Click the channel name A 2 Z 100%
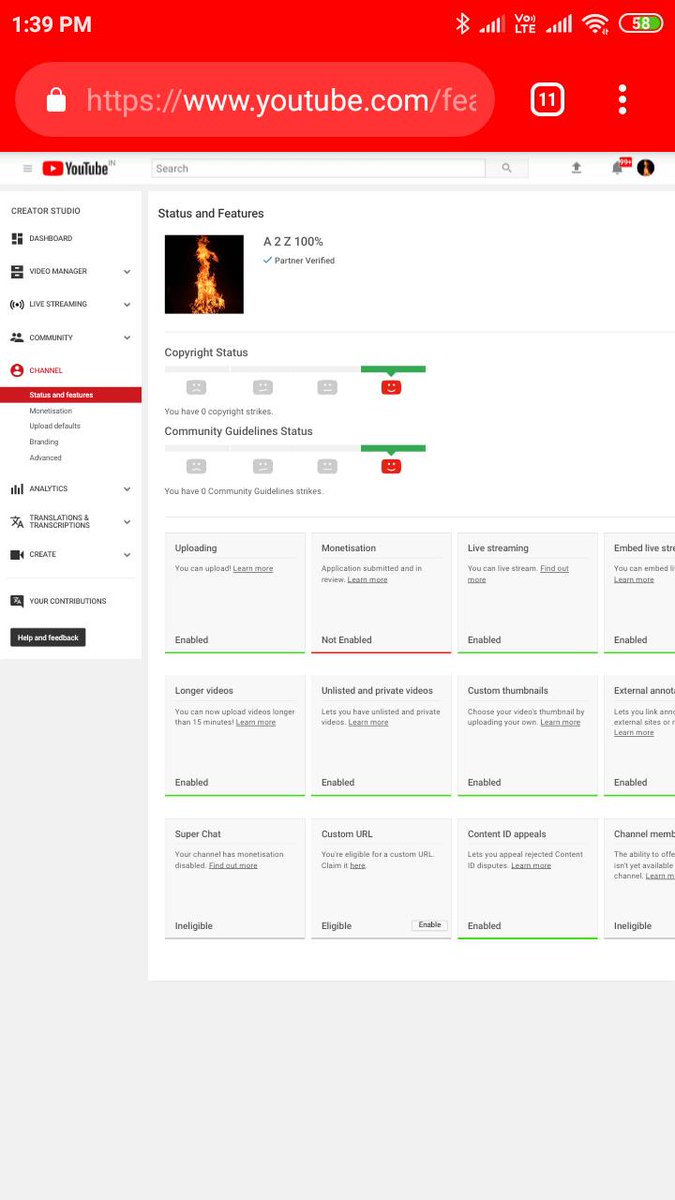The height and width of the screenshot is (1200, 675). point(293,242)
